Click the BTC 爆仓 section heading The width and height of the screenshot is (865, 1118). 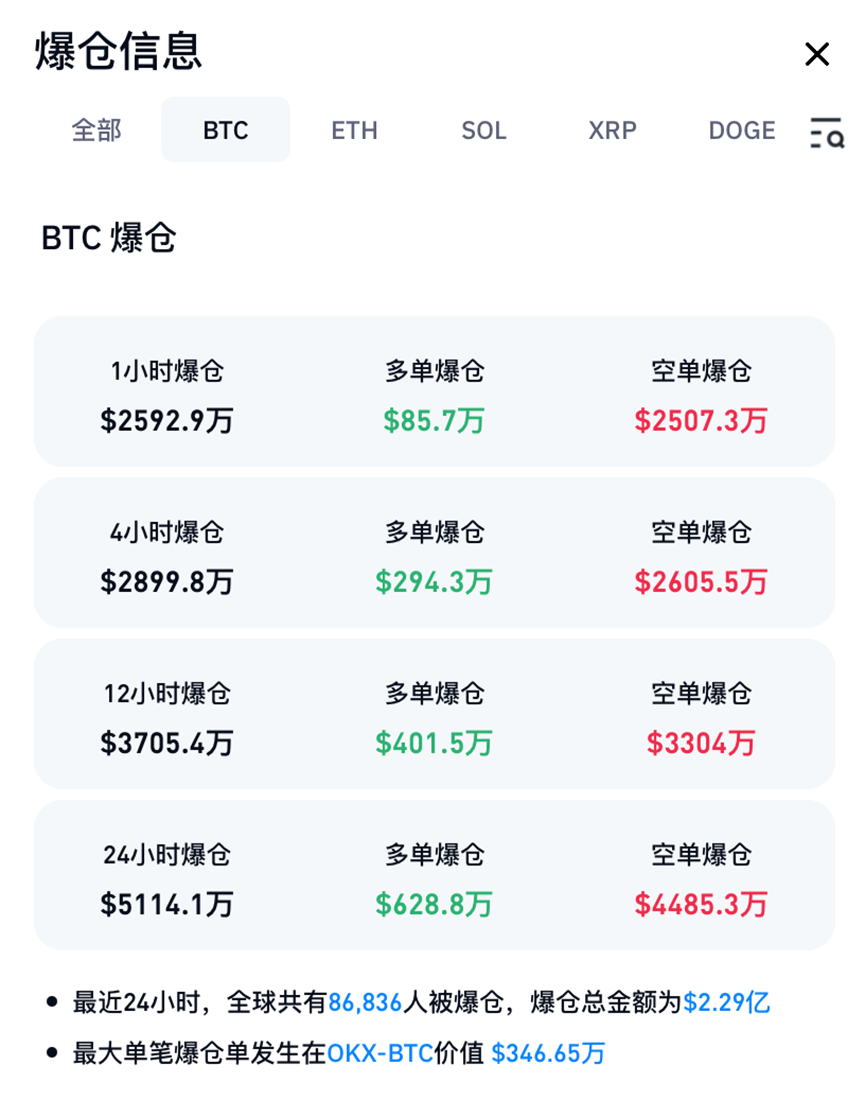pos(109,239)
